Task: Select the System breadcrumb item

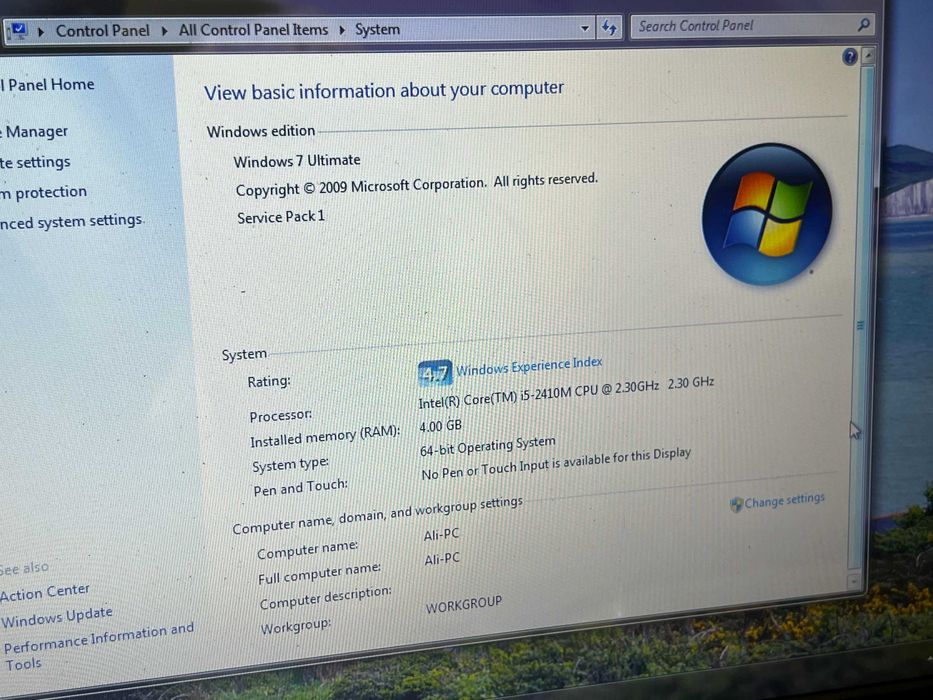Action: (377, 29)
